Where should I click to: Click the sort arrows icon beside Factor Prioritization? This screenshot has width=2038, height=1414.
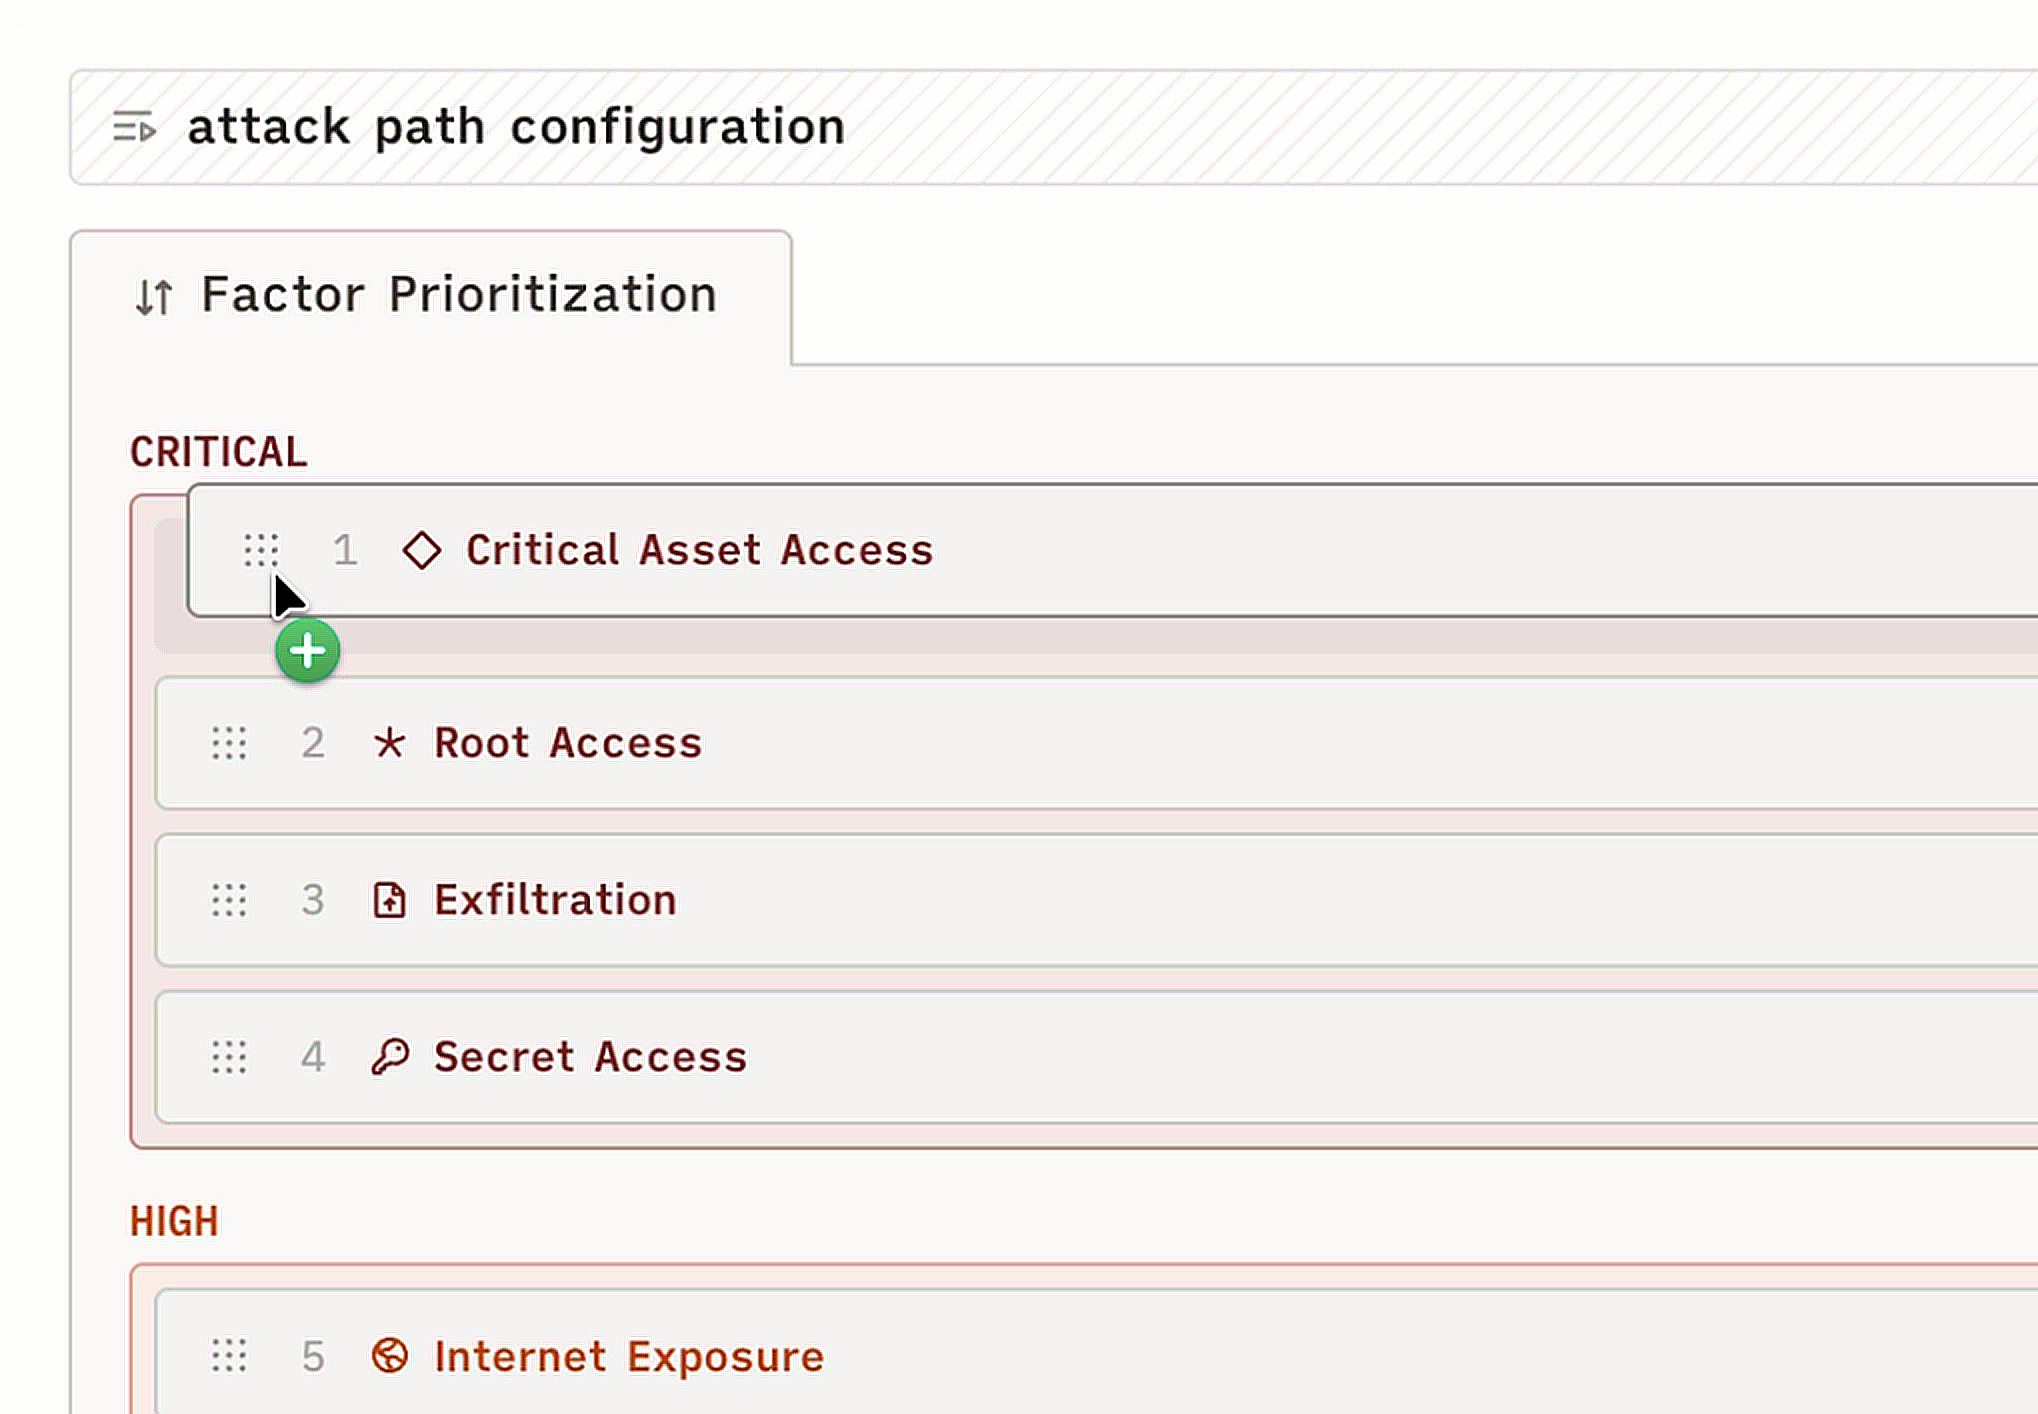tap(154, 297)
